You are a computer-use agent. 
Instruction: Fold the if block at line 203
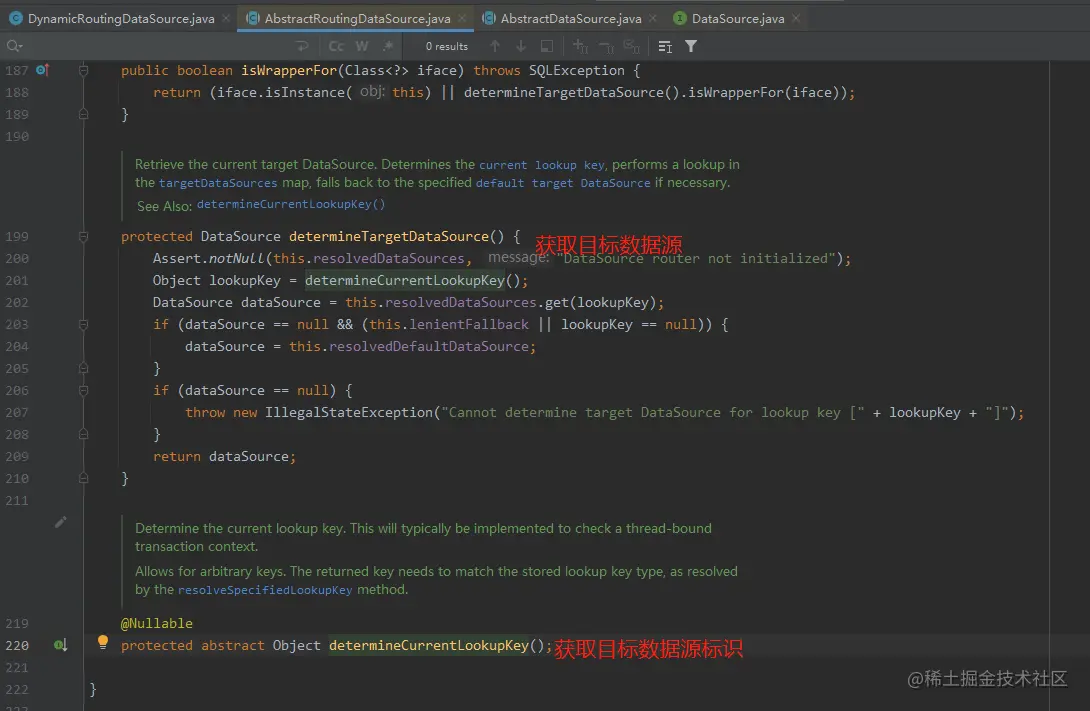83,325
